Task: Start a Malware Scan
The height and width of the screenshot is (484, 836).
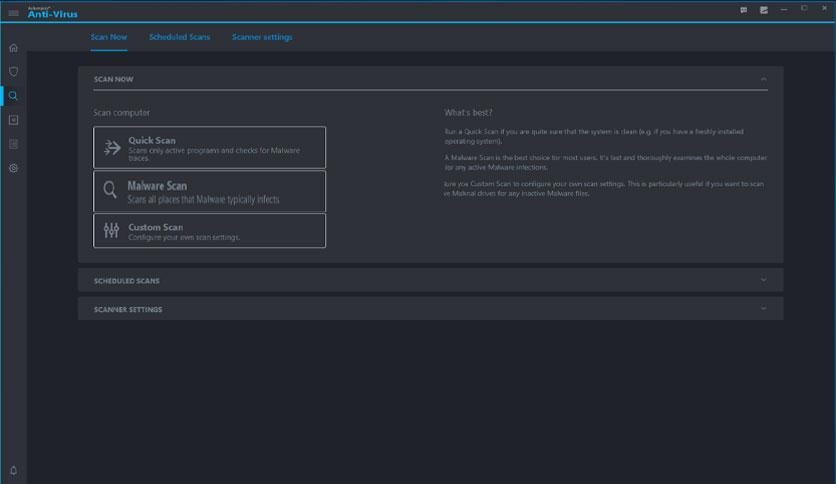Action: pos(210,191)
